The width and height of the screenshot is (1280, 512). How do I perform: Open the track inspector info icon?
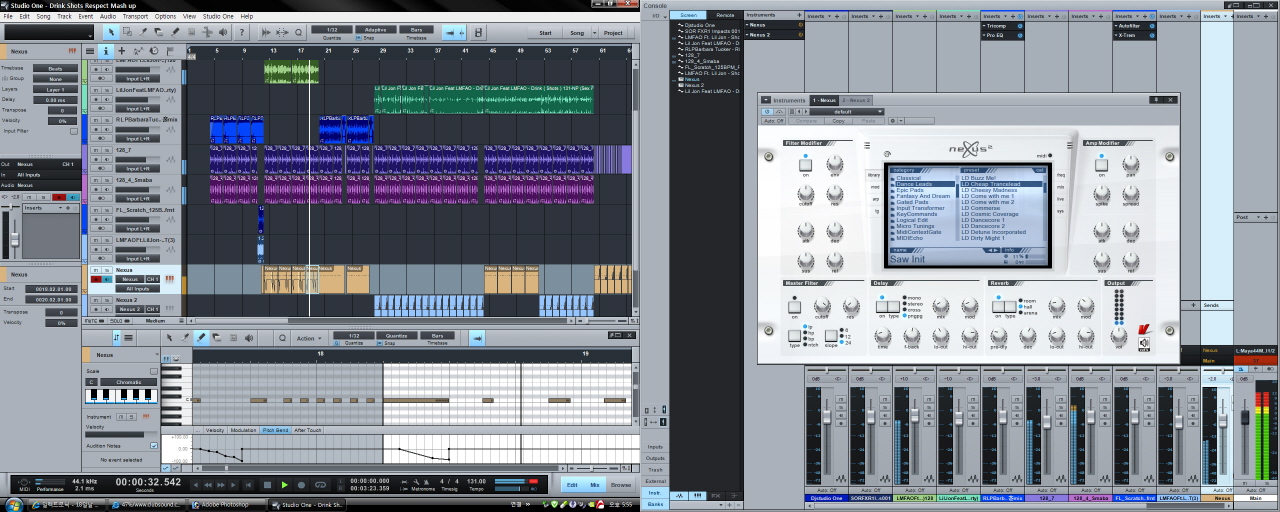click(x=105, y=51)
